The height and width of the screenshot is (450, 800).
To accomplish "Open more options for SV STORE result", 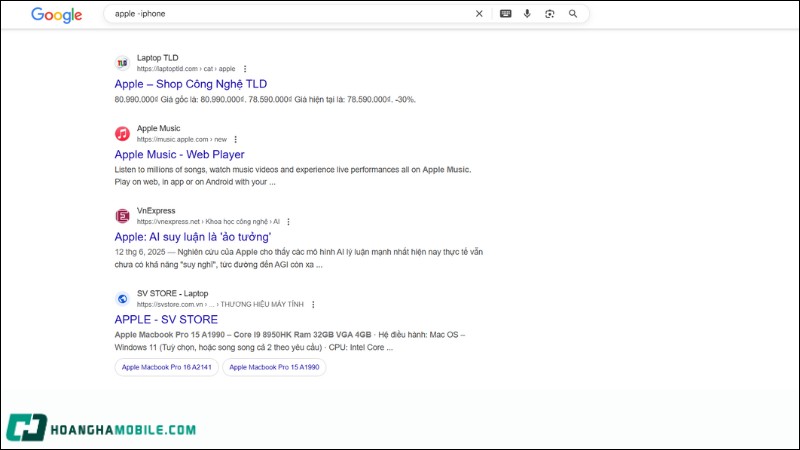I will point(313,304).
